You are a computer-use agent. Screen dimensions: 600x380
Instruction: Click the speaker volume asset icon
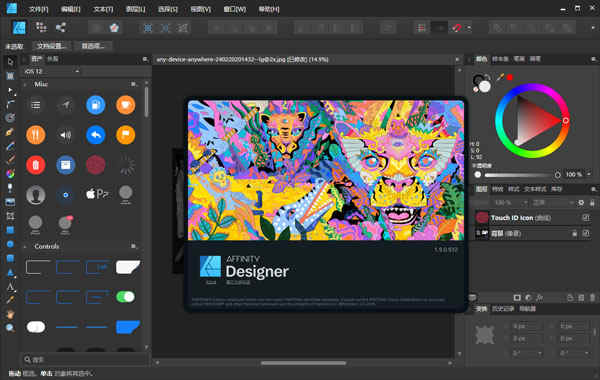(x=65, y=135)
